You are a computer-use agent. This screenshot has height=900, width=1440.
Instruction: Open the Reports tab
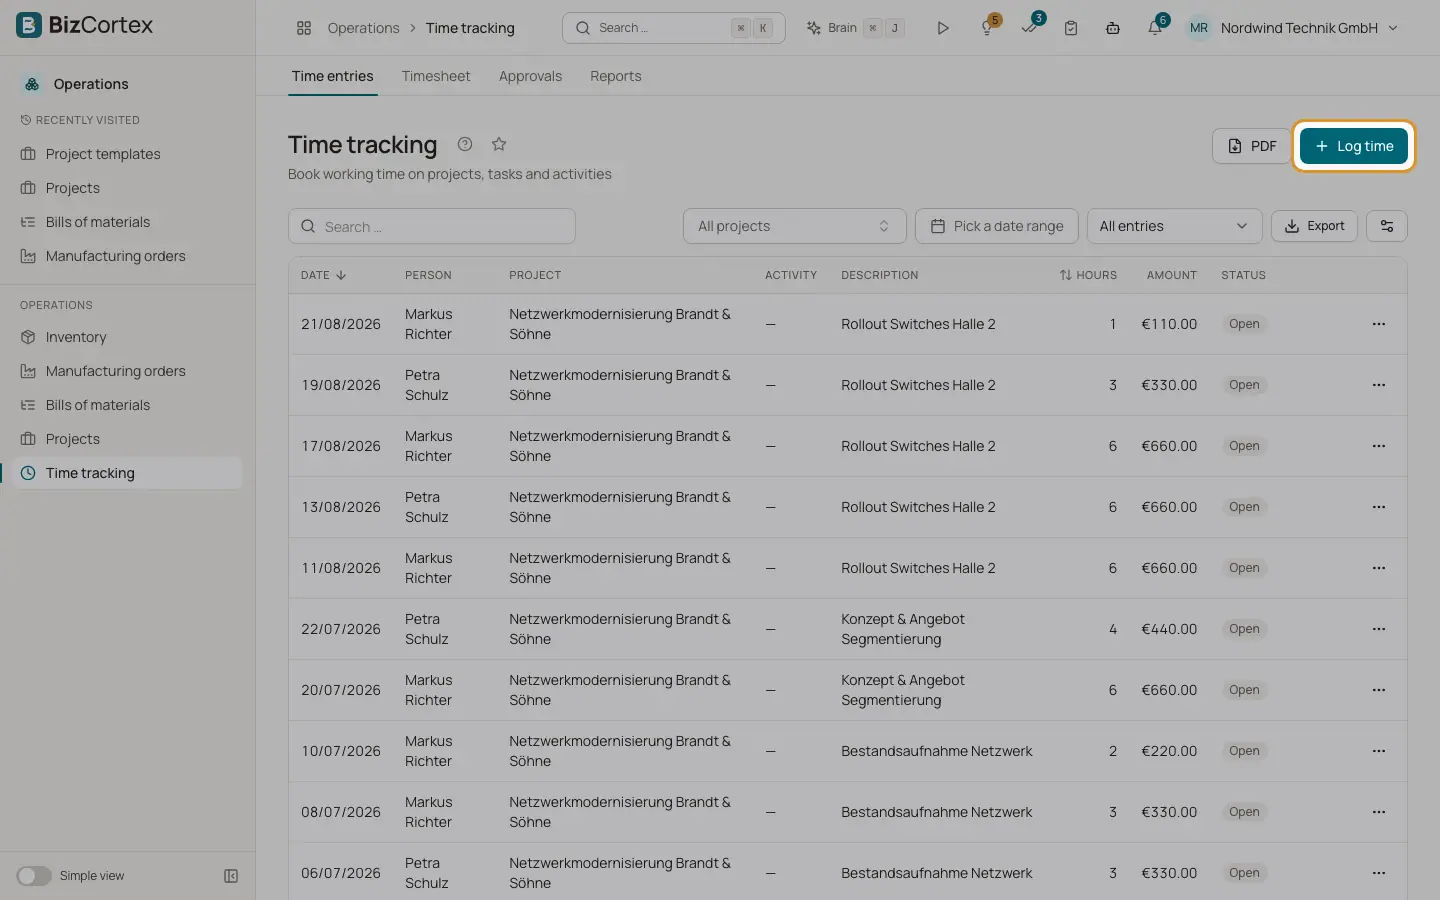[616, 76]
